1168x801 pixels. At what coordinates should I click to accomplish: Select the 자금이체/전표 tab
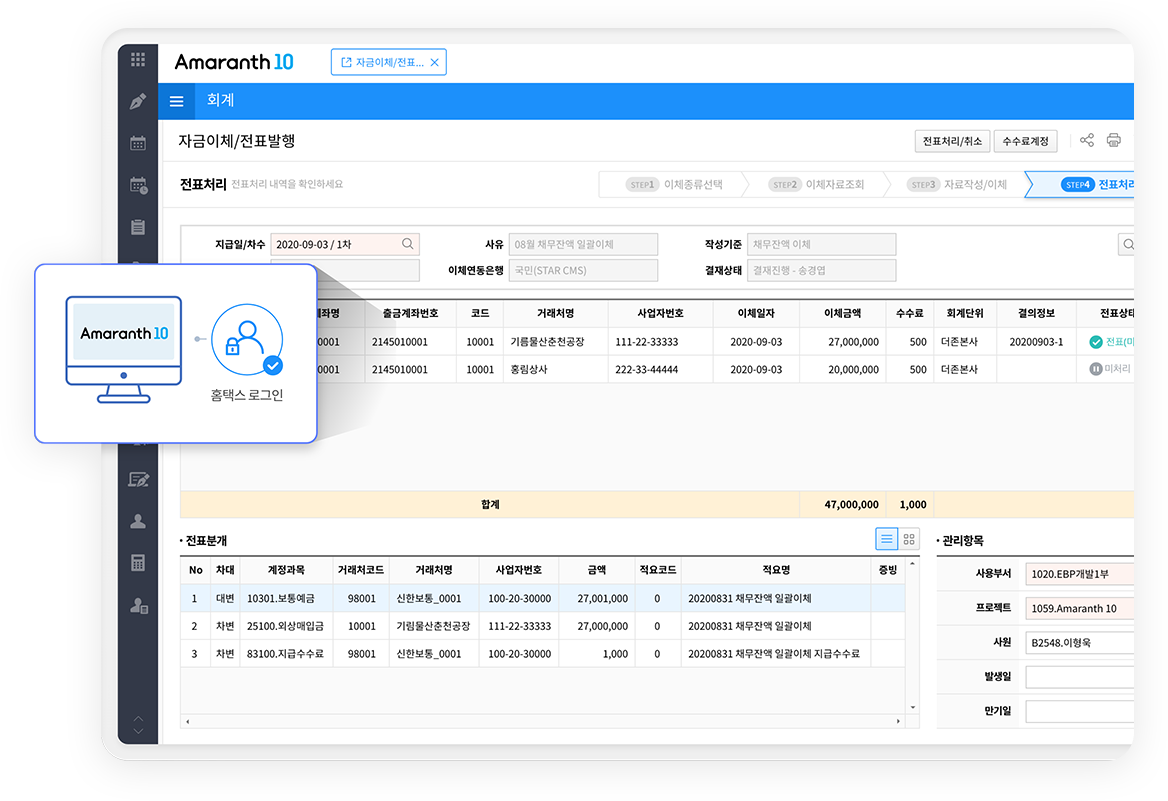389,63
